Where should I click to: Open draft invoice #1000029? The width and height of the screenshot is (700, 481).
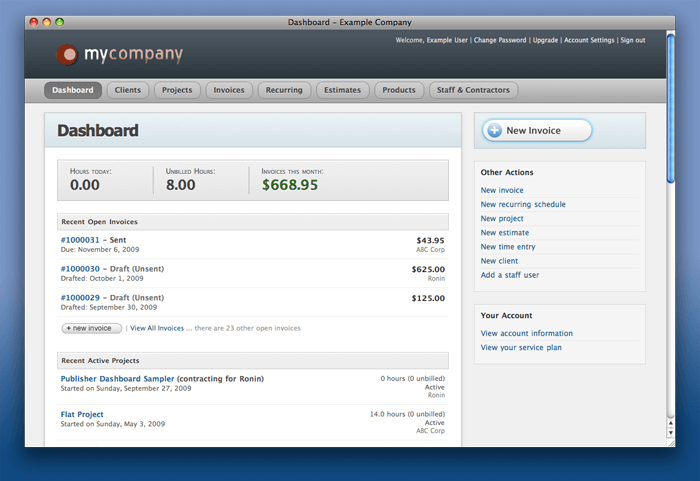click(80, 297)
